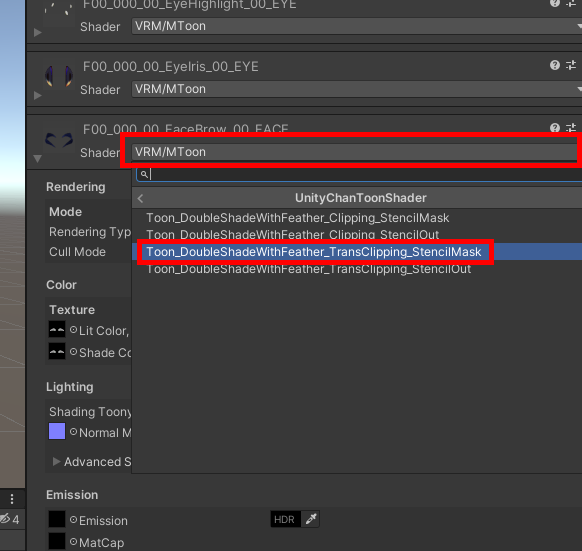Click the Color section heading

61,285
